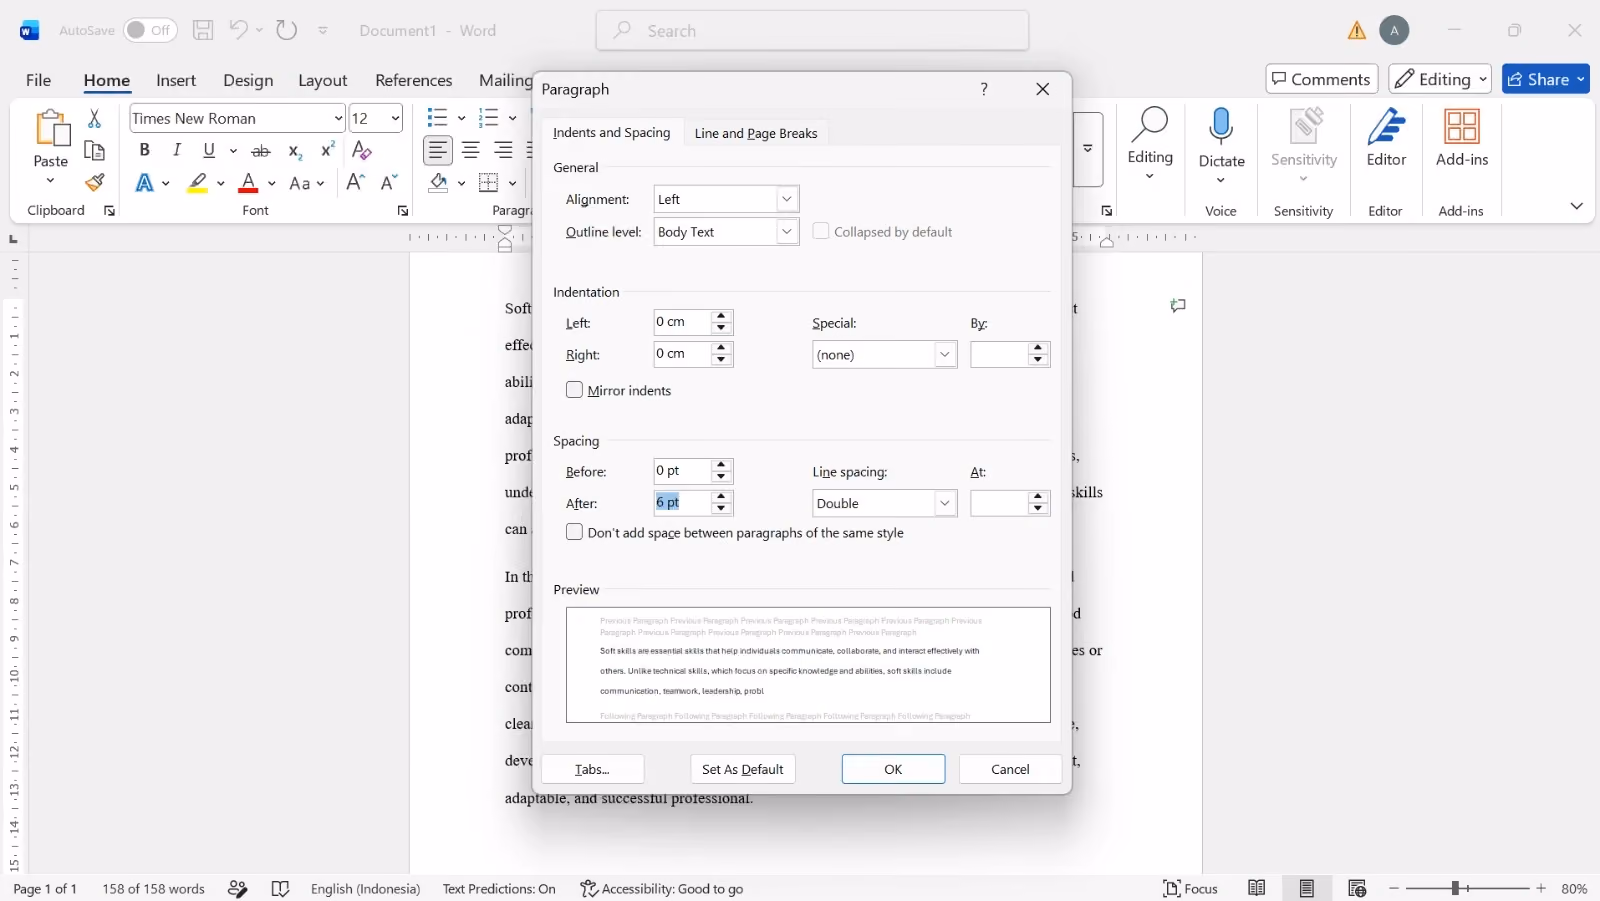Screen dimensions: 1600x901
Task: Open the Insert ribbon tab
Action: [x=176, y=80]
